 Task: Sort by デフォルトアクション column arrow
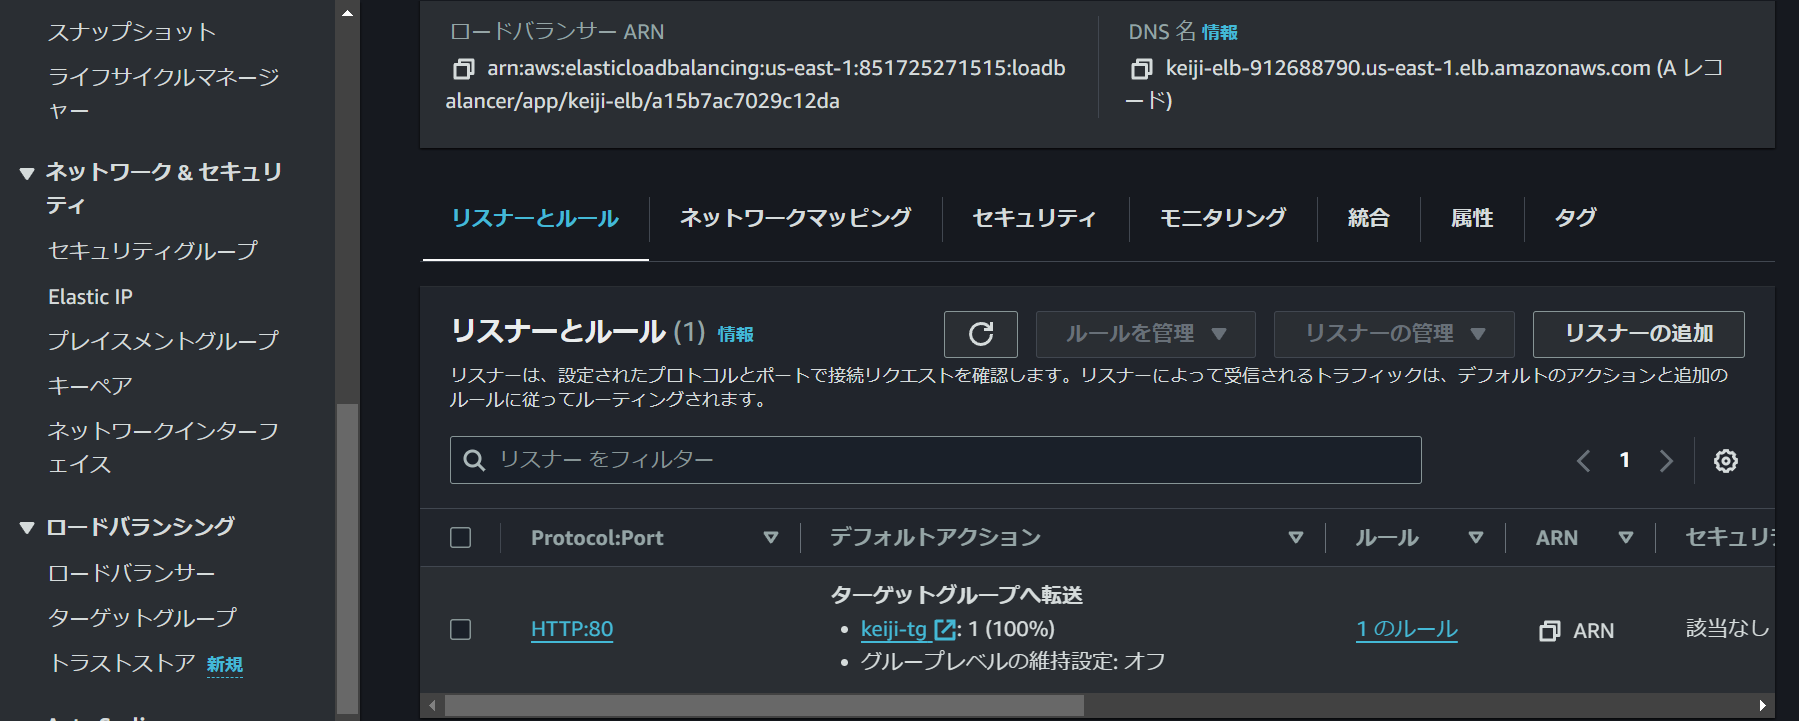tap(1296, 538)
